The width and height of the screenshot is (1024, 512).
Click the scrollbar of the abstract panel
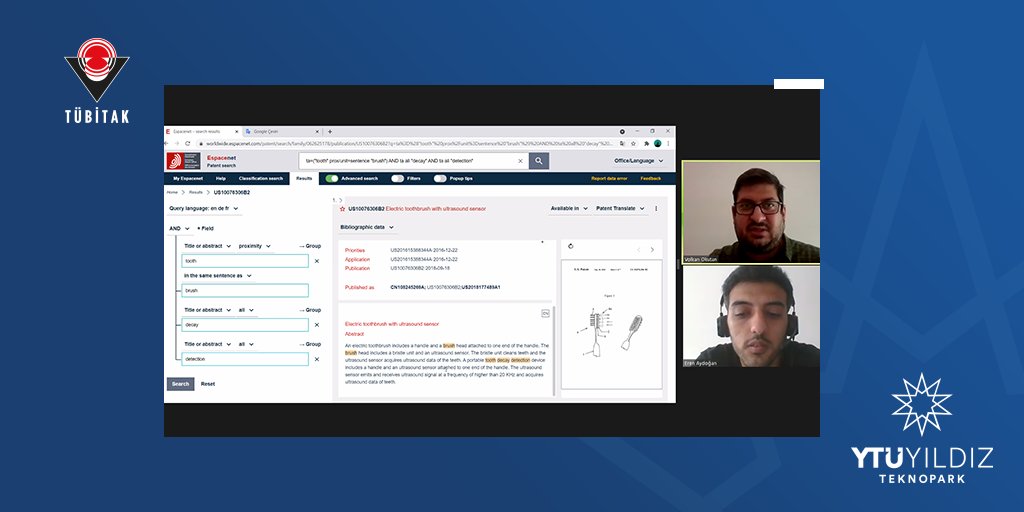click(x=554, y=349)
